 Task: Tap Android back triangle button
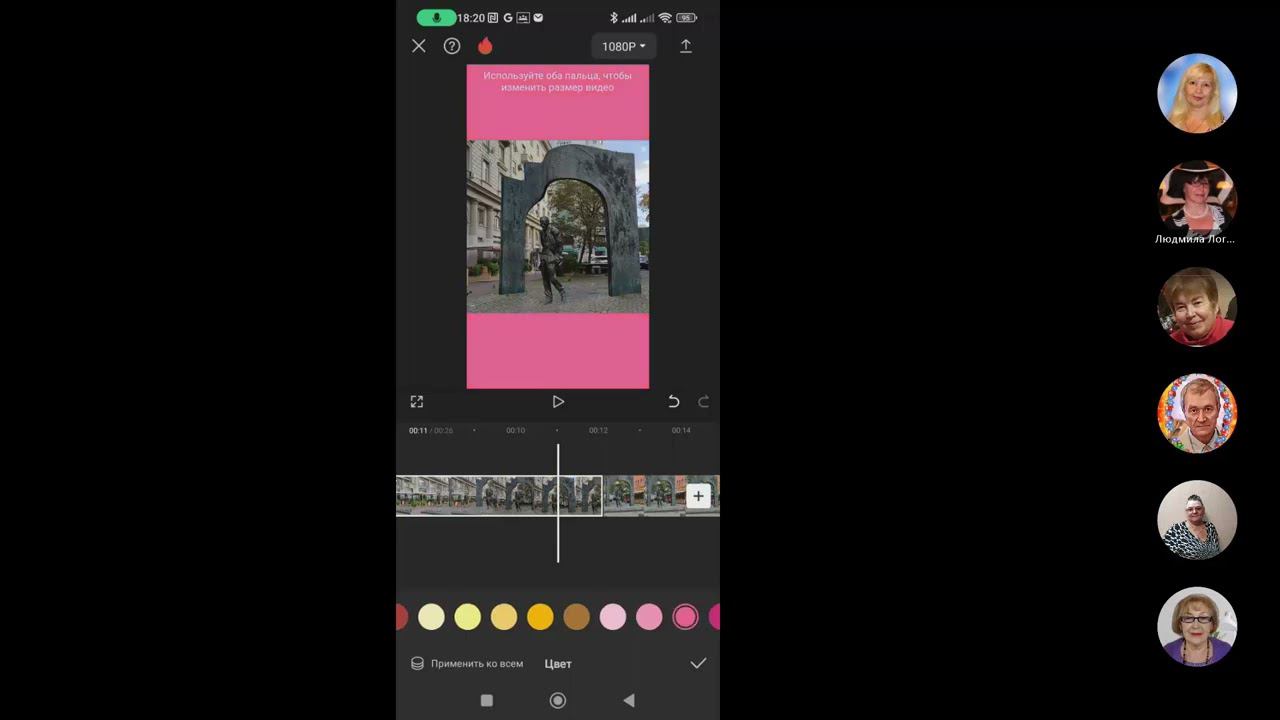point(629,701)
